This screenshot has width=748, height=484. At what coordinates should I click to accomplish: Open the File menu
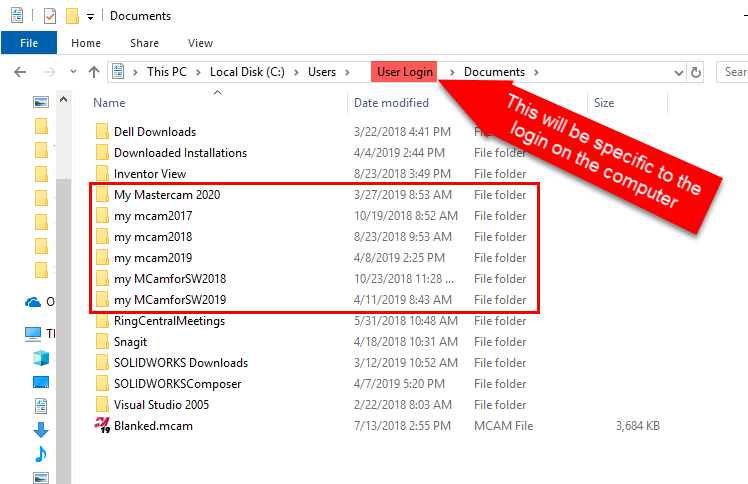click(29, 43)
